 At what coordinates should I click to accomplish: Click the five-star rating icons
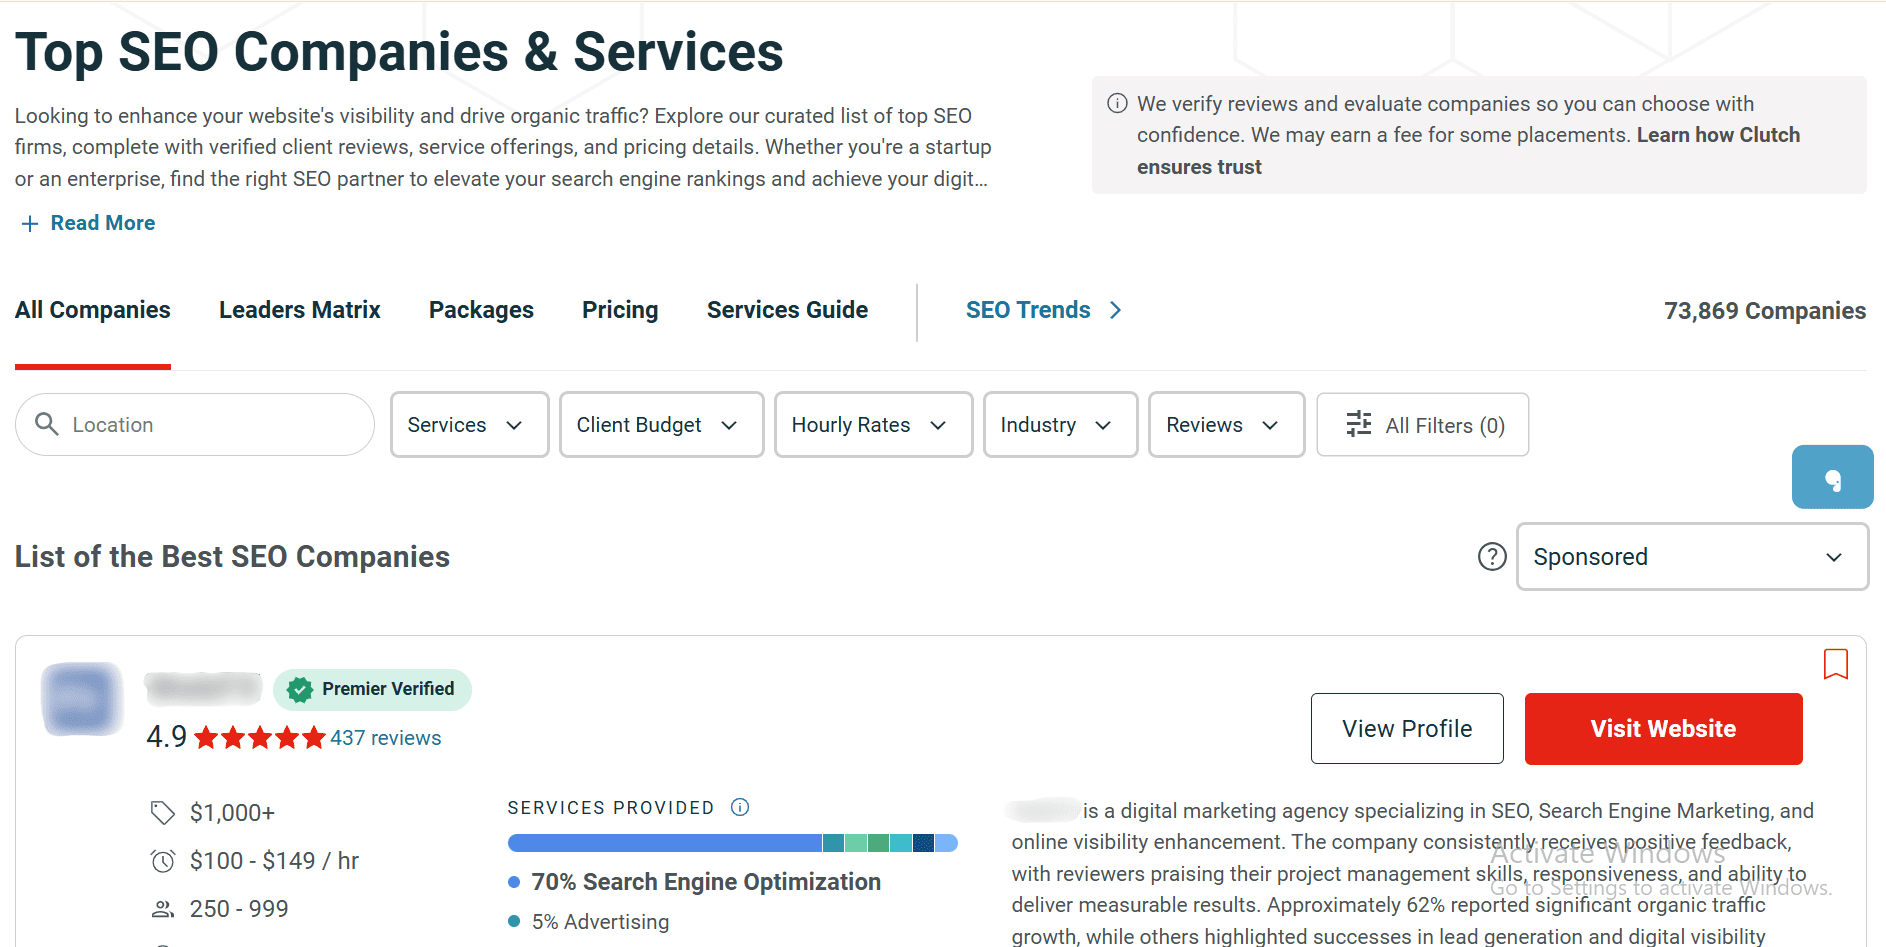(259, 738)
